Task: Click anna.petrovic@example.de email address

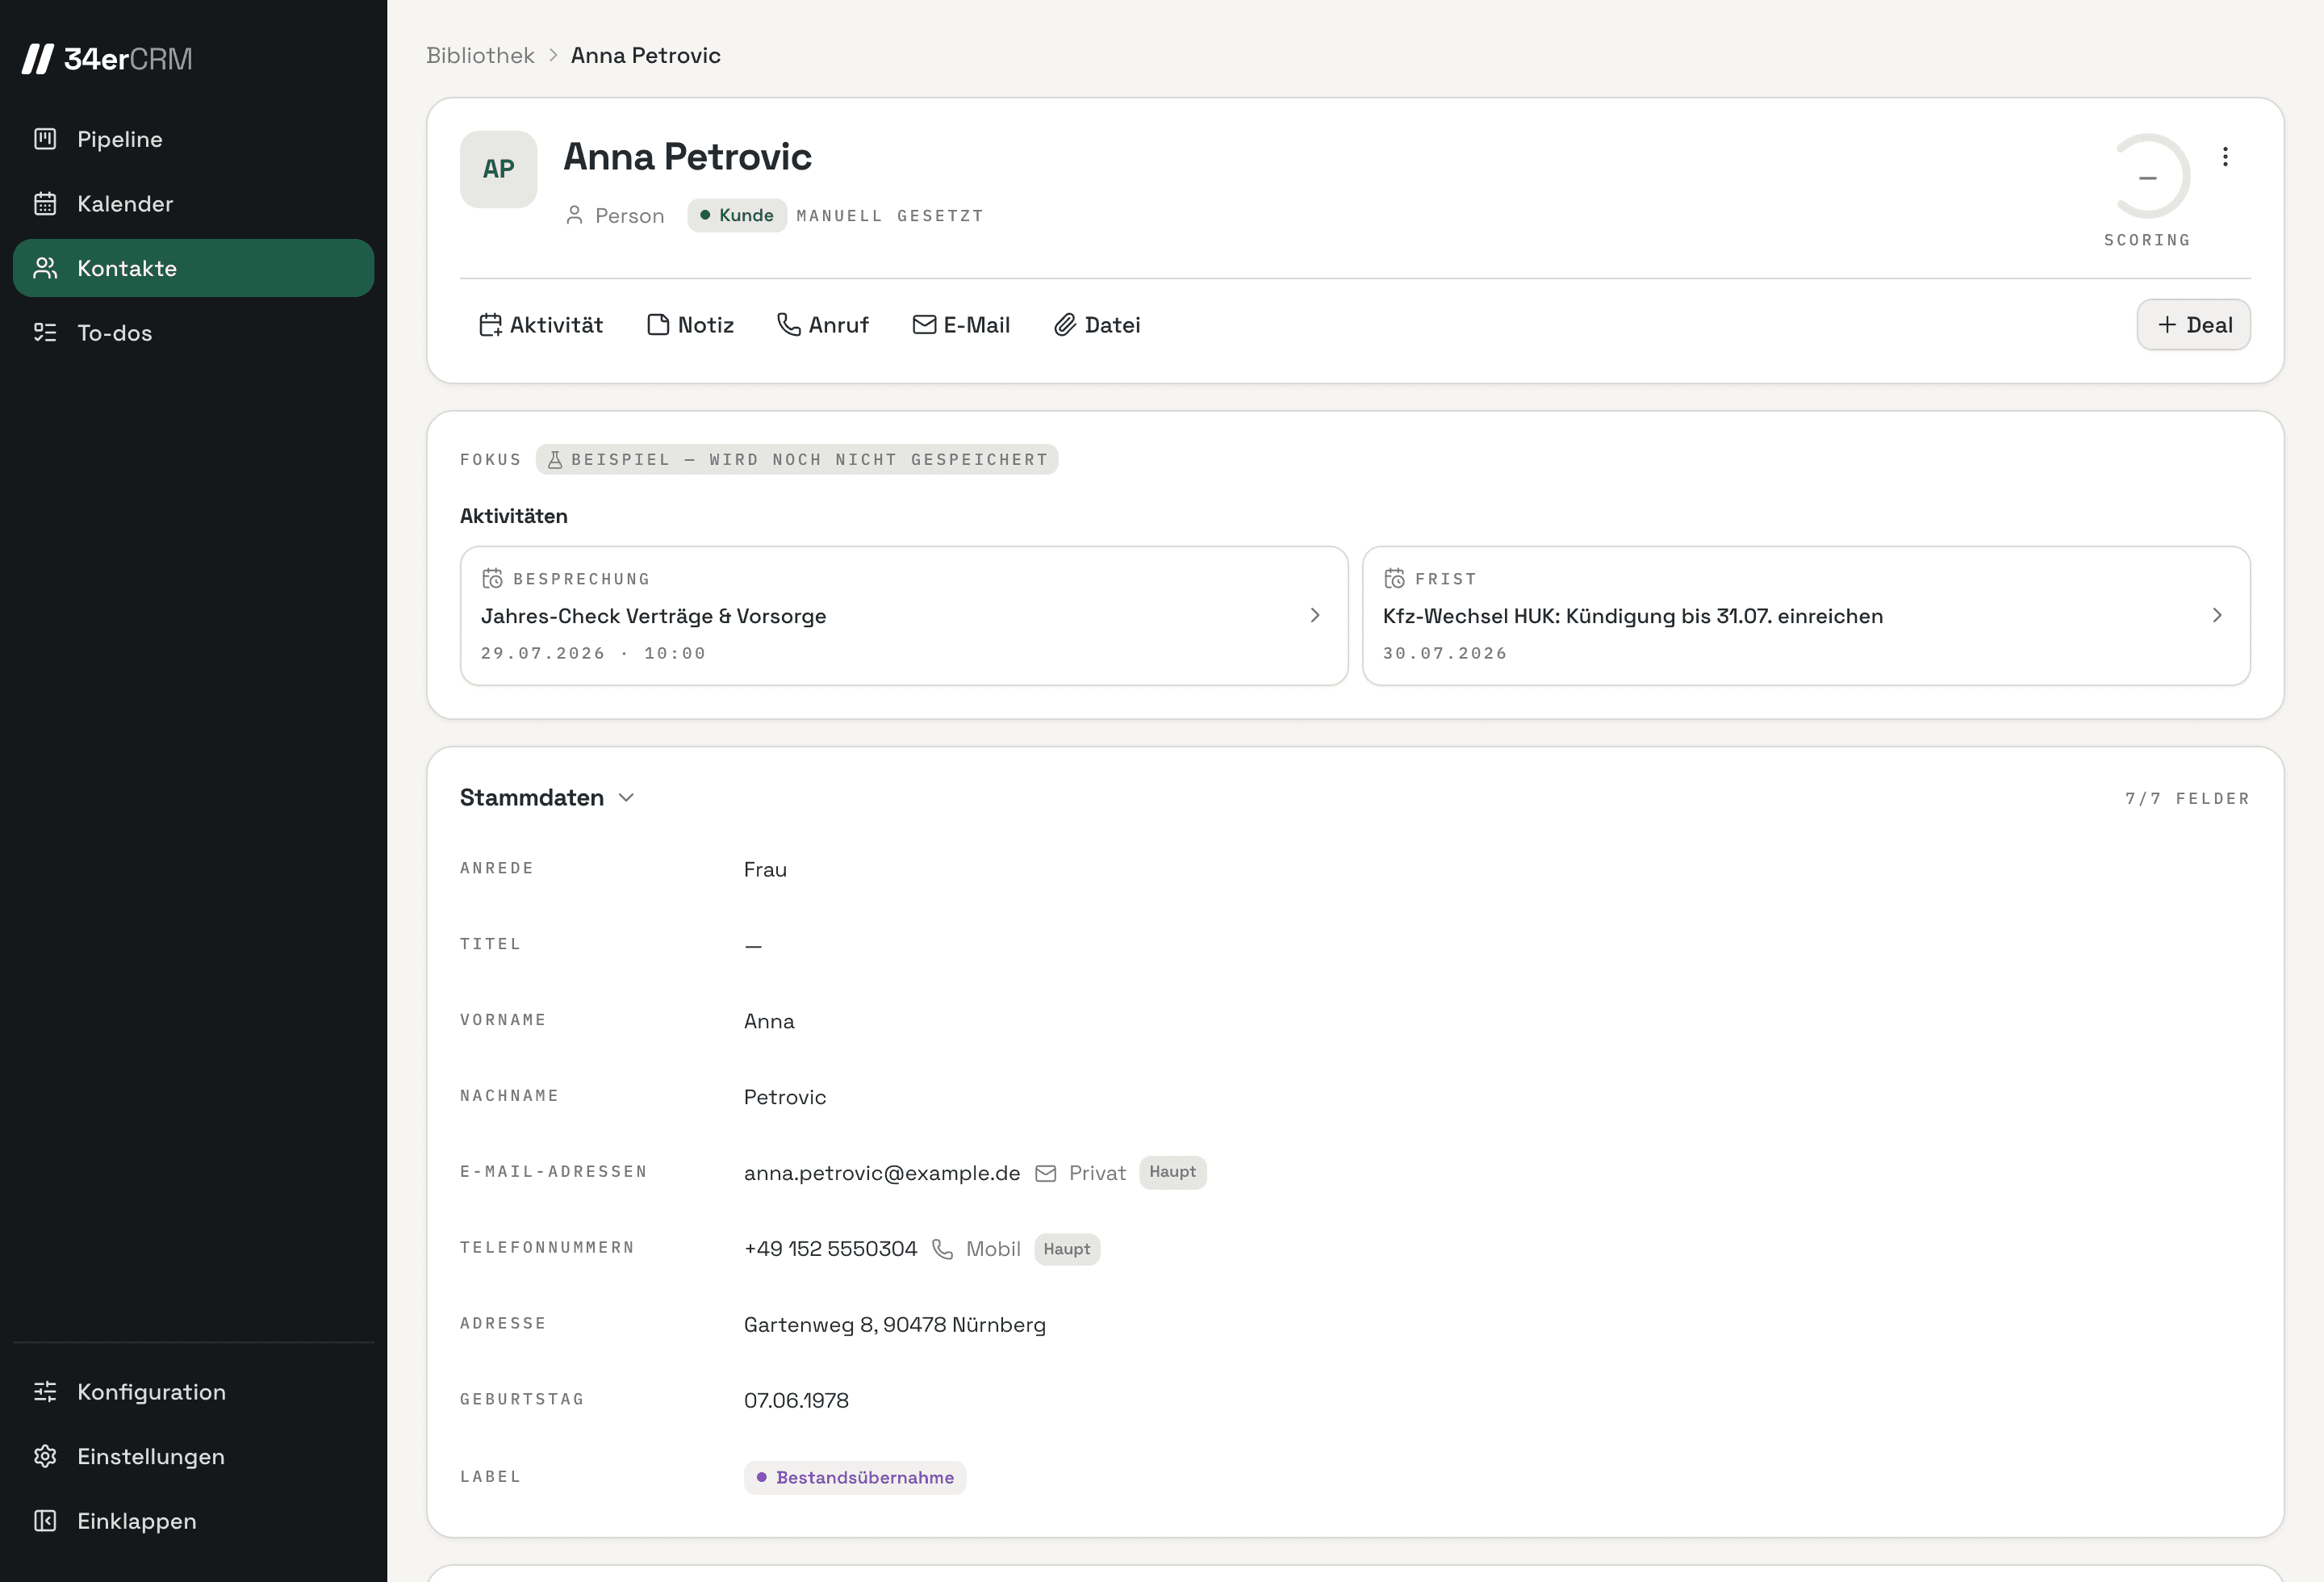Action: (882, 1173)
